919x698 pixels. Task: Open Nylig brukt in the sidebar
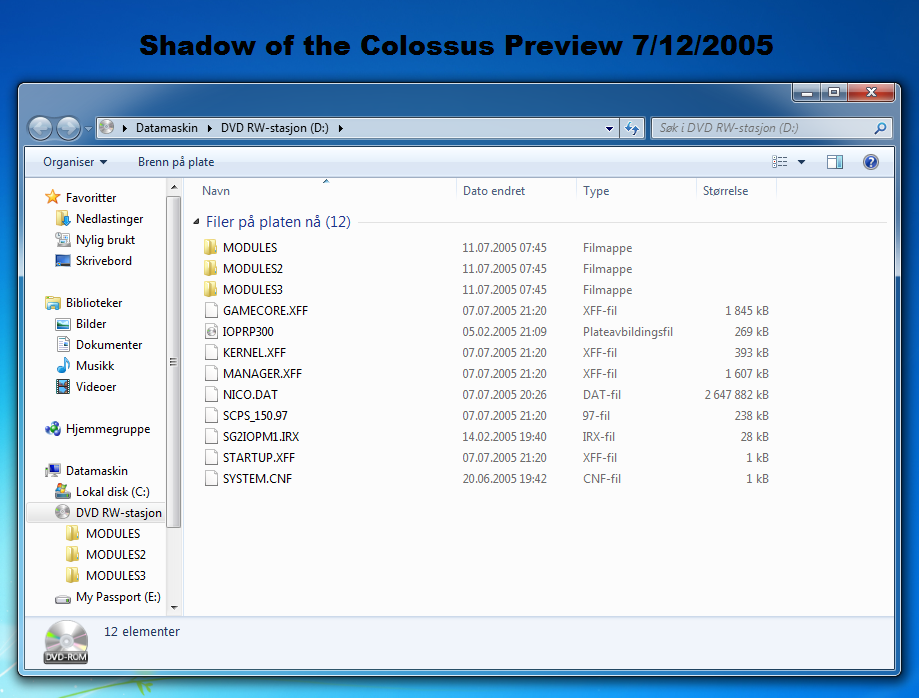pos(105,240)
